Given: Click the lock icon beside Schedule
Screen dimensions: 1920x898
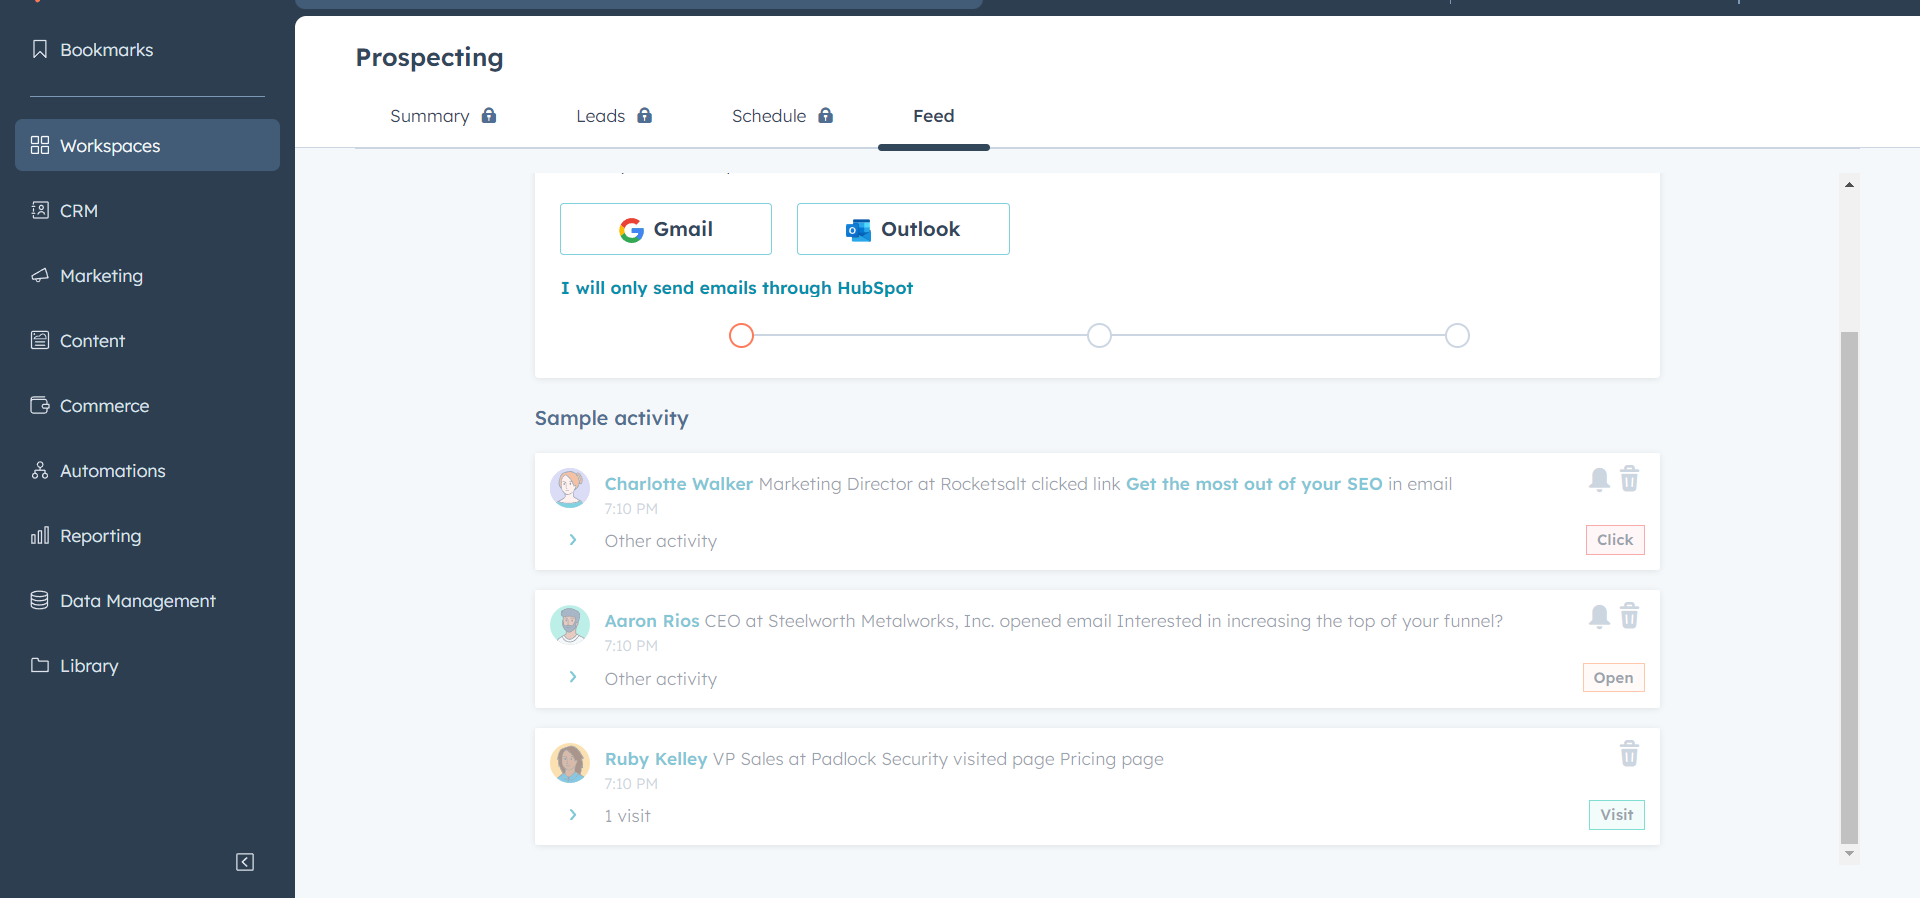Looking at the screenshot, I should click(x=826, y=115).
